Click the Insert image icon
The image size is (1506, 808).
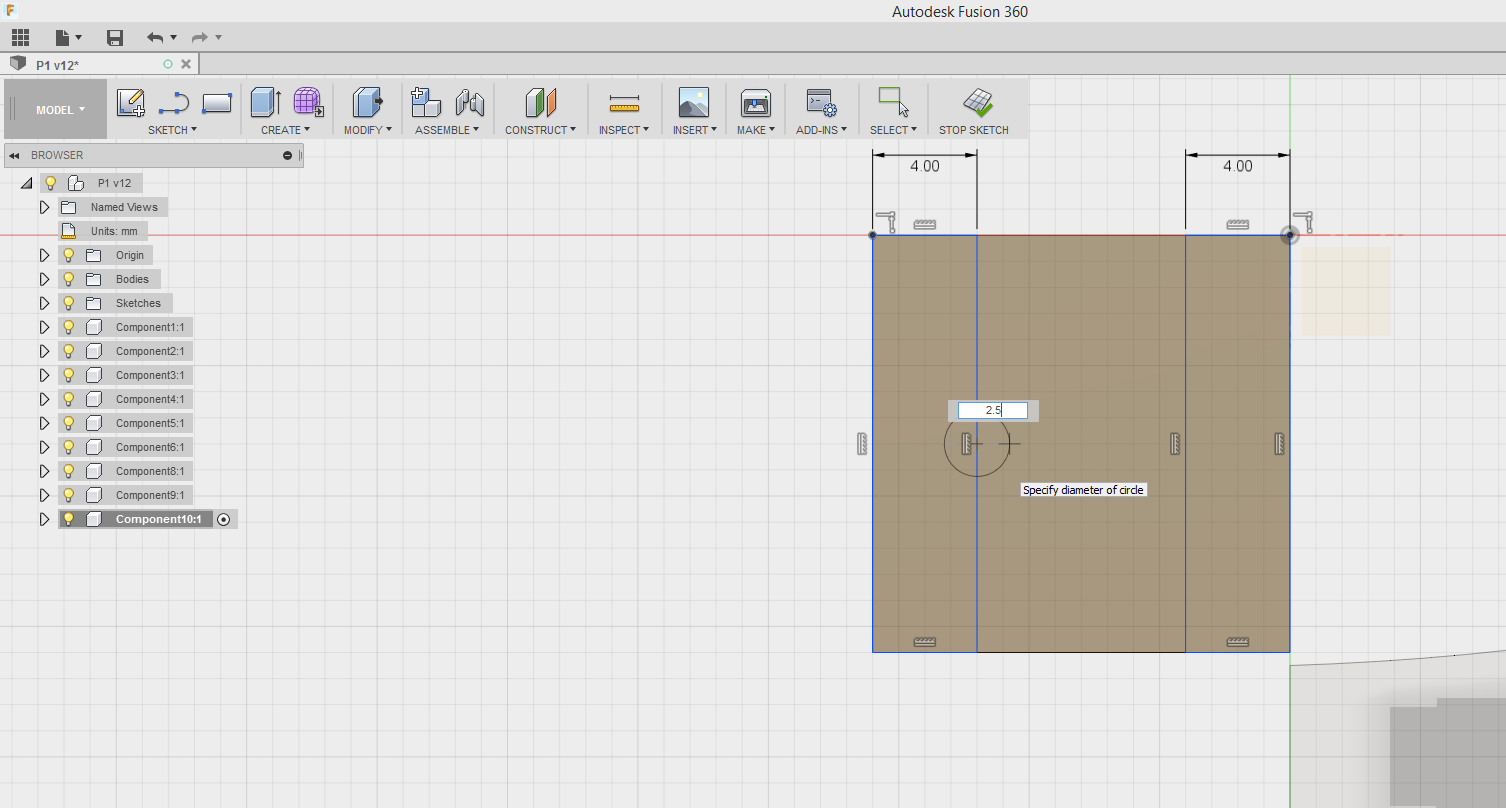click(693, 102)
